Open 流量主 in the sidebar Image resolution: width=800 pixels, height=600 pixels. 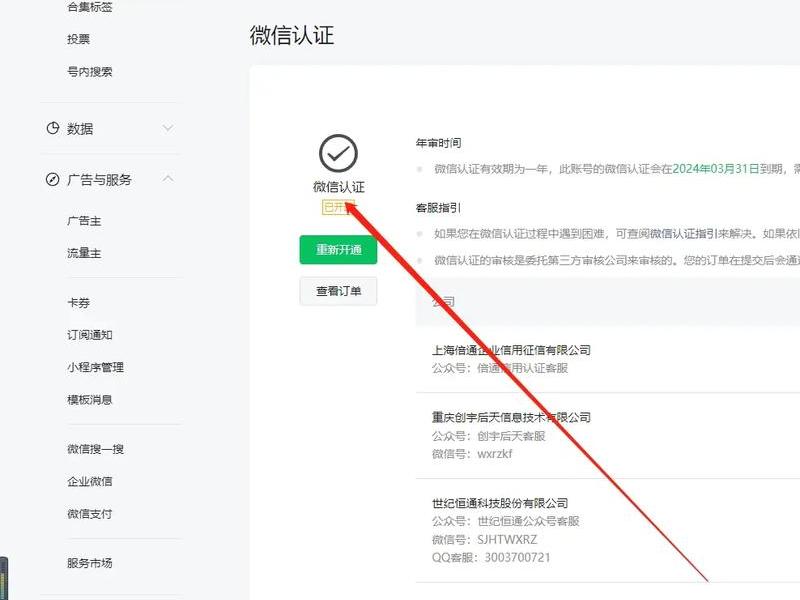pos(84,253)
